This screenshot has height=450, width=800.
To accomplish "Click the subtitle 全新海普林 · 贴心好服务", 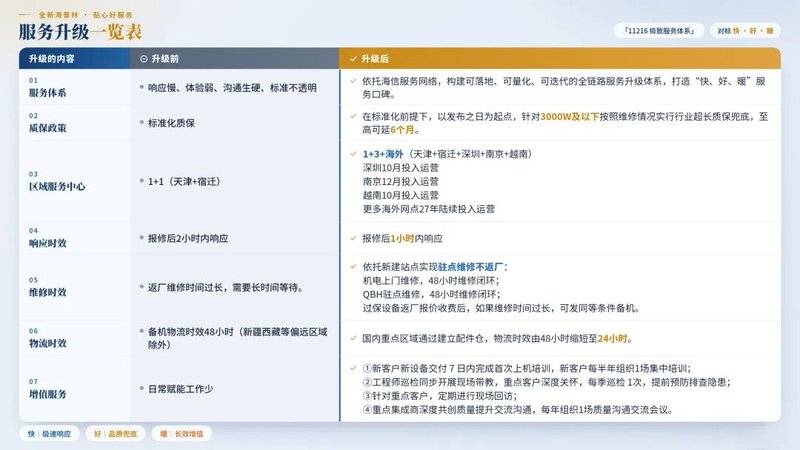I will pos(85,15).
